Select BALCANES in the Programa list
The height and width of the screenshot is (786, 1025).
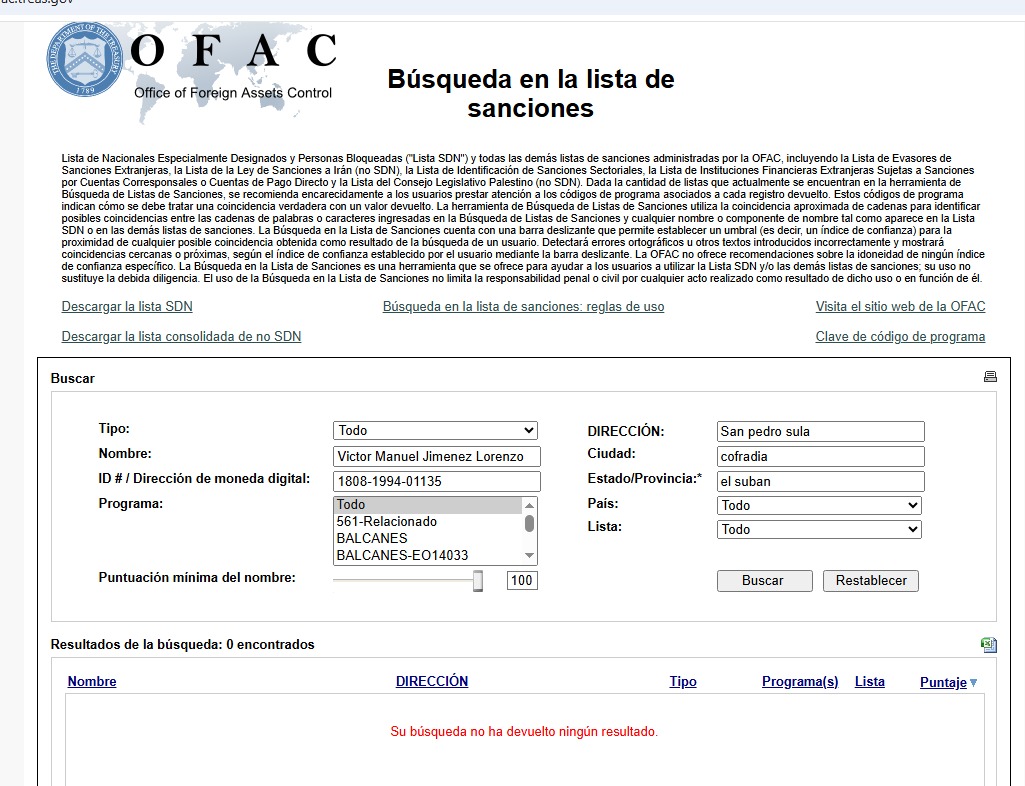point(372,538)
